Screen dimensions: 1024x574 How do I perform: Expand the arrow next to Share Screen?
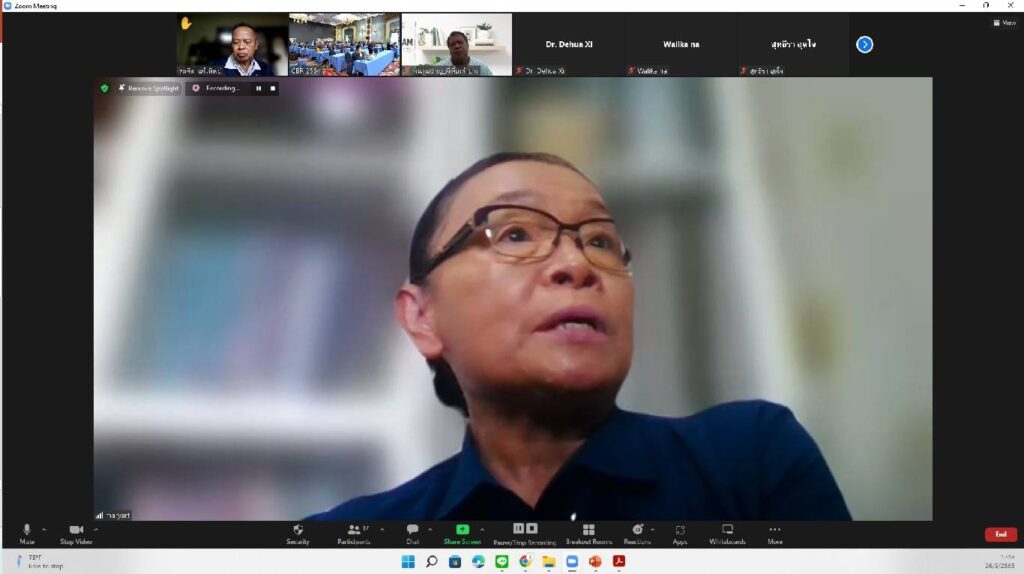482,530
